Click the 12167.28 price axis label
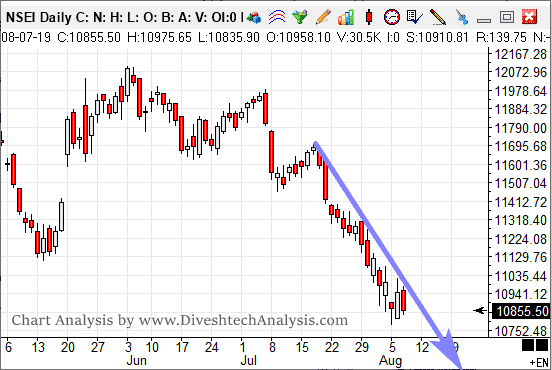552x370 pixels. tap(520, 55)
